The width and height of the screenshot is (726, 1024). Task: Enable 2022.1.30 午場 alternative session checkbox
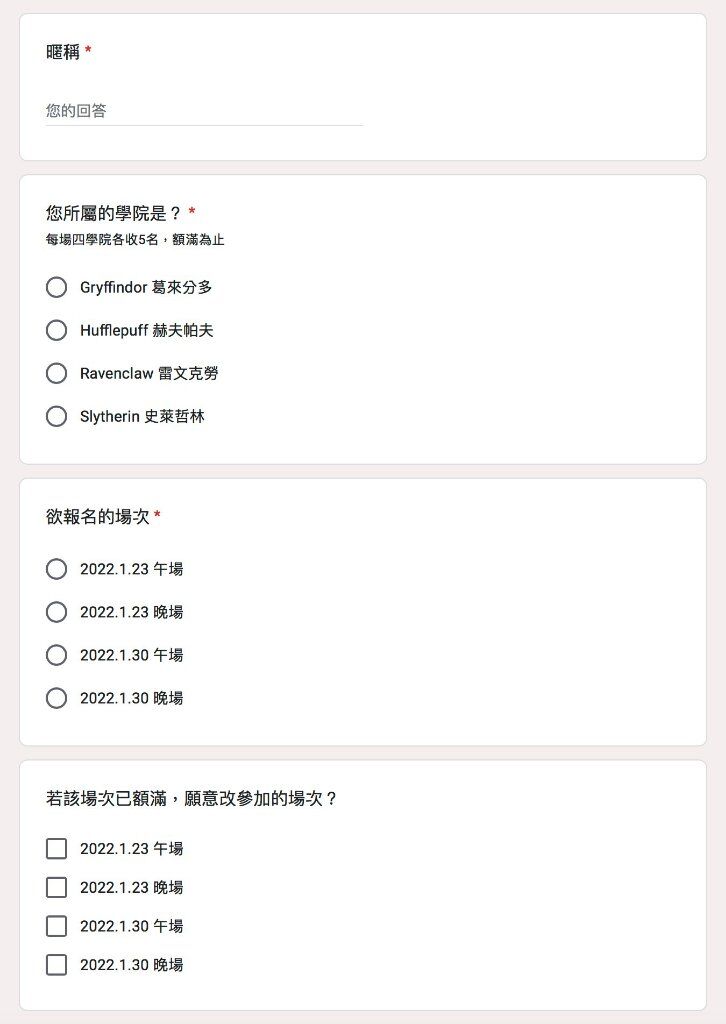tap(56, 926)
